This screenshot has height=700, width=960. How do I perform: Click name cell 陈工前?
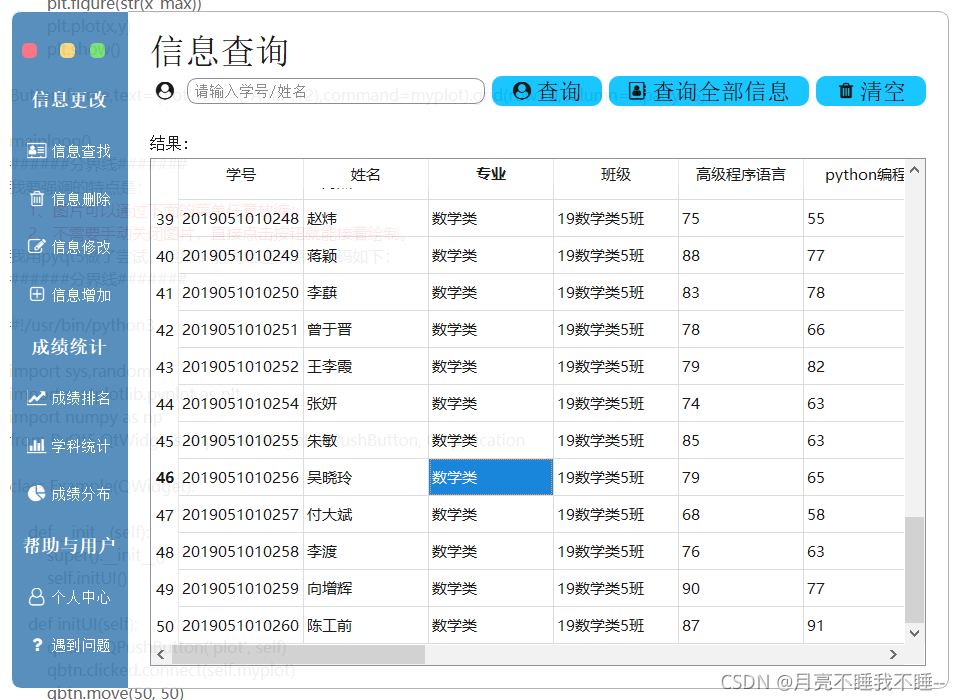(x=366, y=626)
